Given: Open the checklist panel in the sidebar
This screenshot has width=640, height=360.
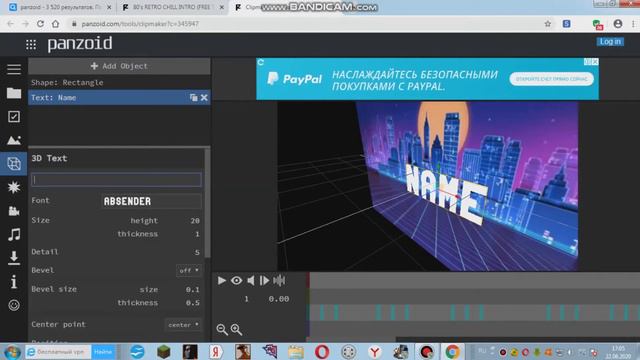Looking at the screenshot, I should [x=14, y=117].
